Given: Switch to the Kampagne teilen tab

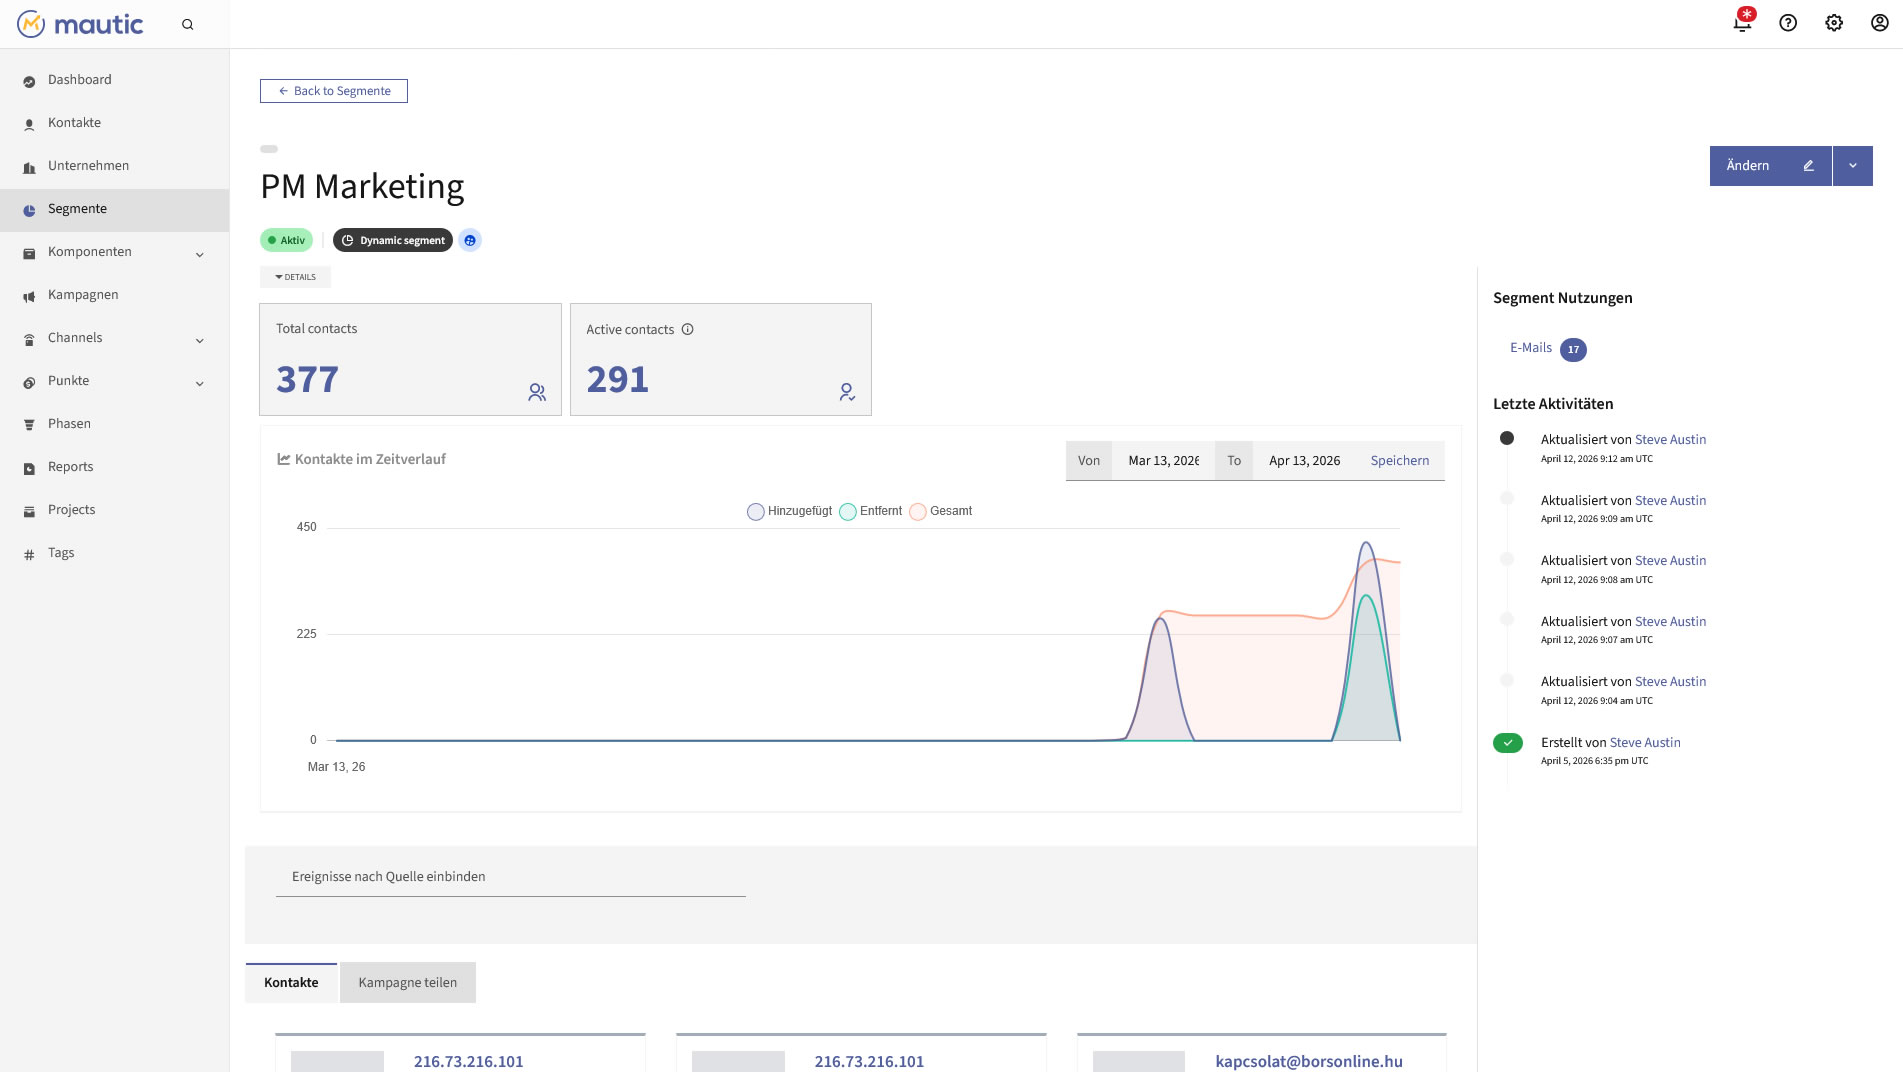Looking at the screenshot, I should click(x=407, y=982).
